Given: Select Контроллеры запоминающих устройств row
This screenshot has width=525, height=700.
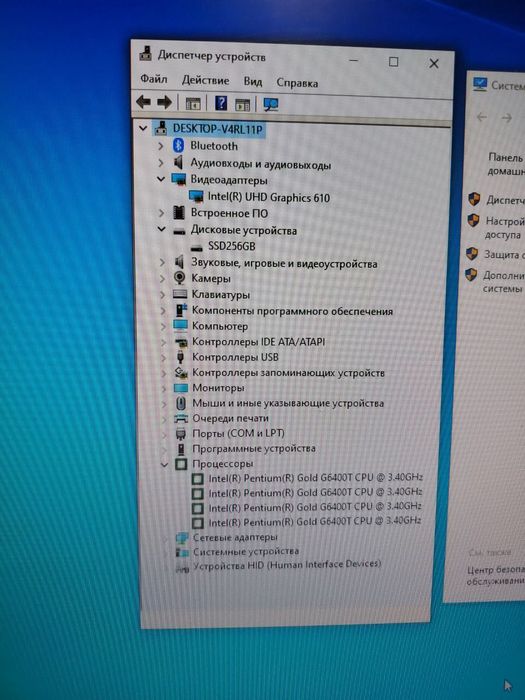Looking at the screenshot, I should point(288,372).
